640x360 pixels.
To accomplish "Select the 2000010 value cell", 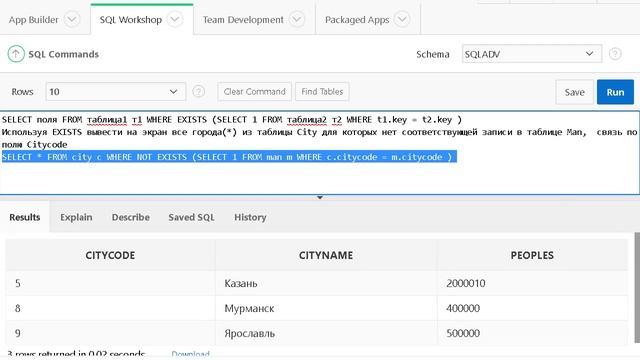I will pyautogui.click(x=532, y=283).
